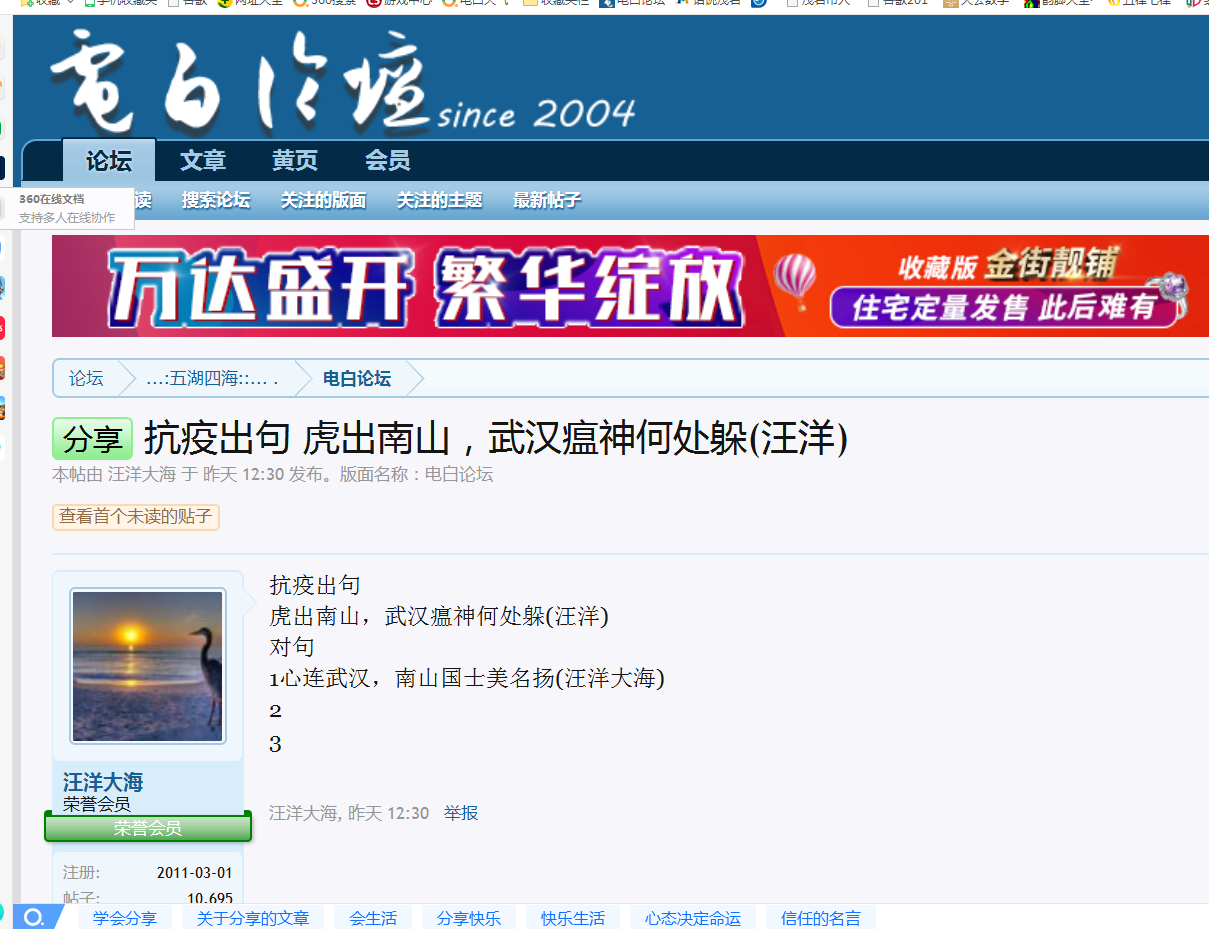Screen dimensions: 1209x929
Task: Click 查看首个未读的贴子 button
Action: coord(135,517)
